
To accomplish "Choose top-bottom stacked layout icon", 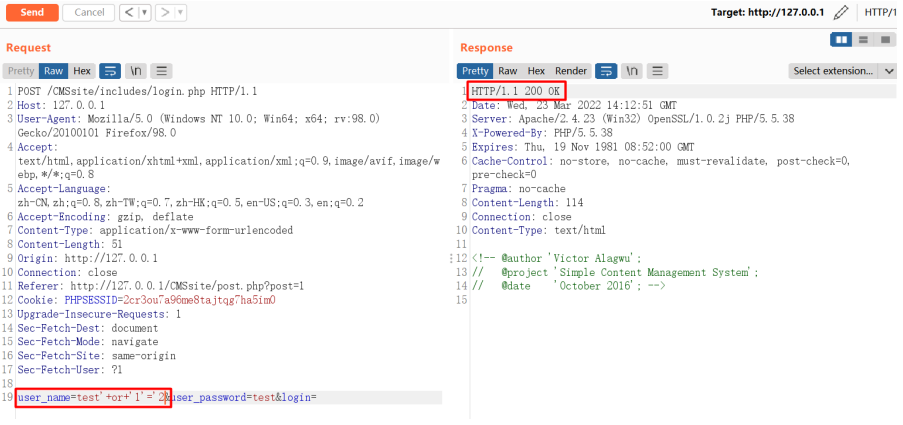I will [x=863, y=40].
